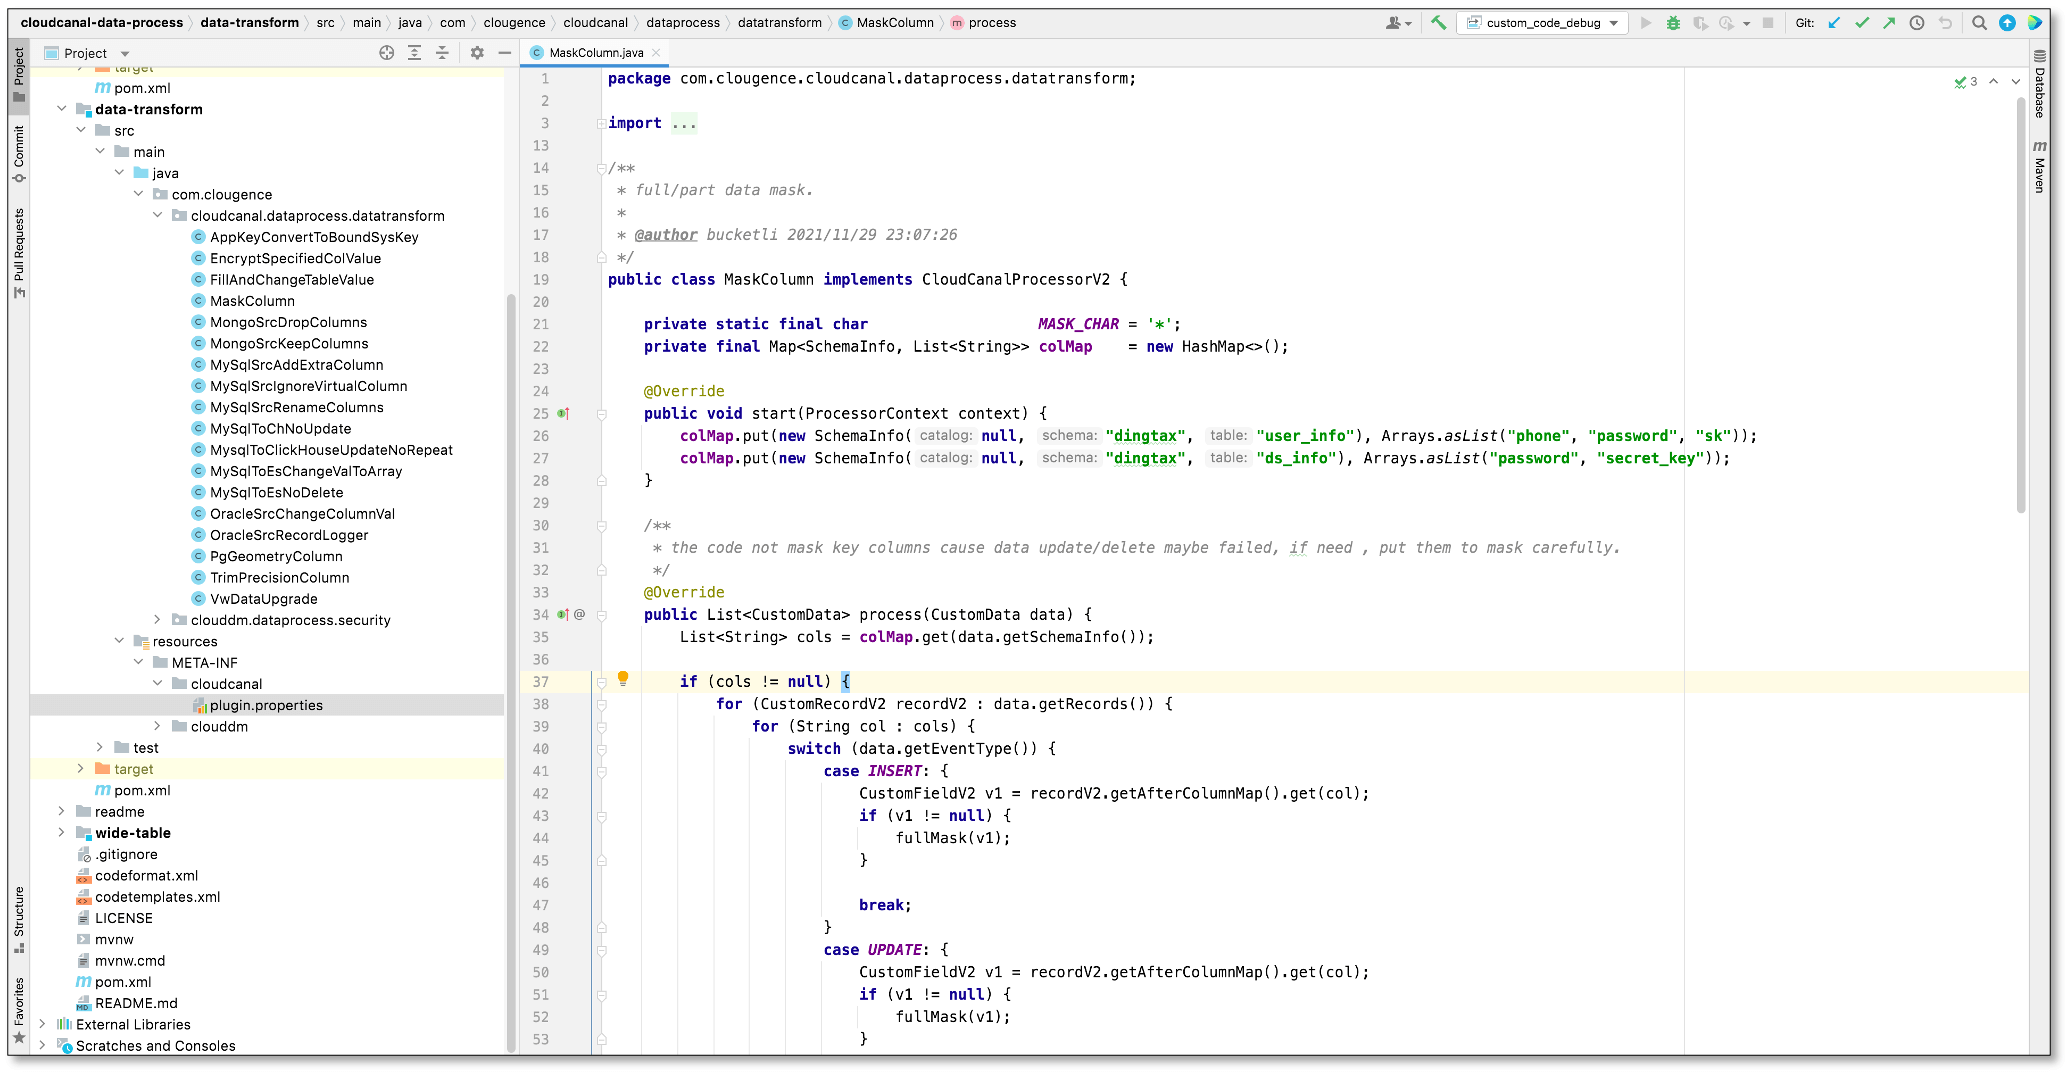Screen dimensions: 2068x1076
Task: Click Expand All in Project panel
Action: point(414,53)
